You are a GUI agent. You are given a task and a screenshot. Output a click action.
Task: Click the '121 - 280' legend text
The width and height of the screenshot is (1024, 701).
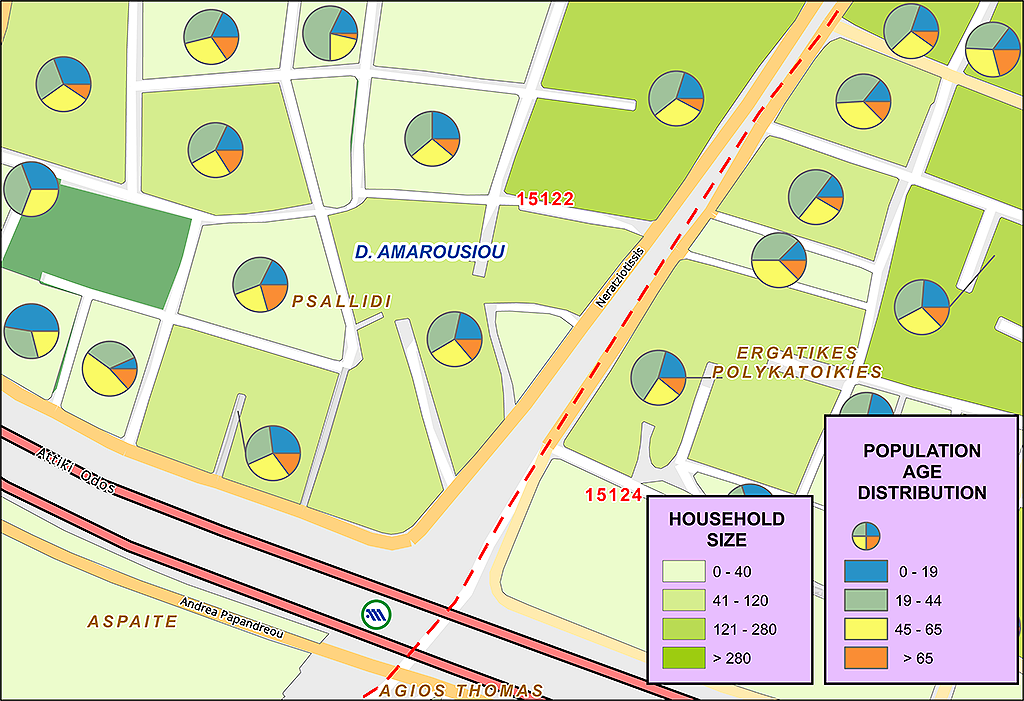[x=744, y=630]
